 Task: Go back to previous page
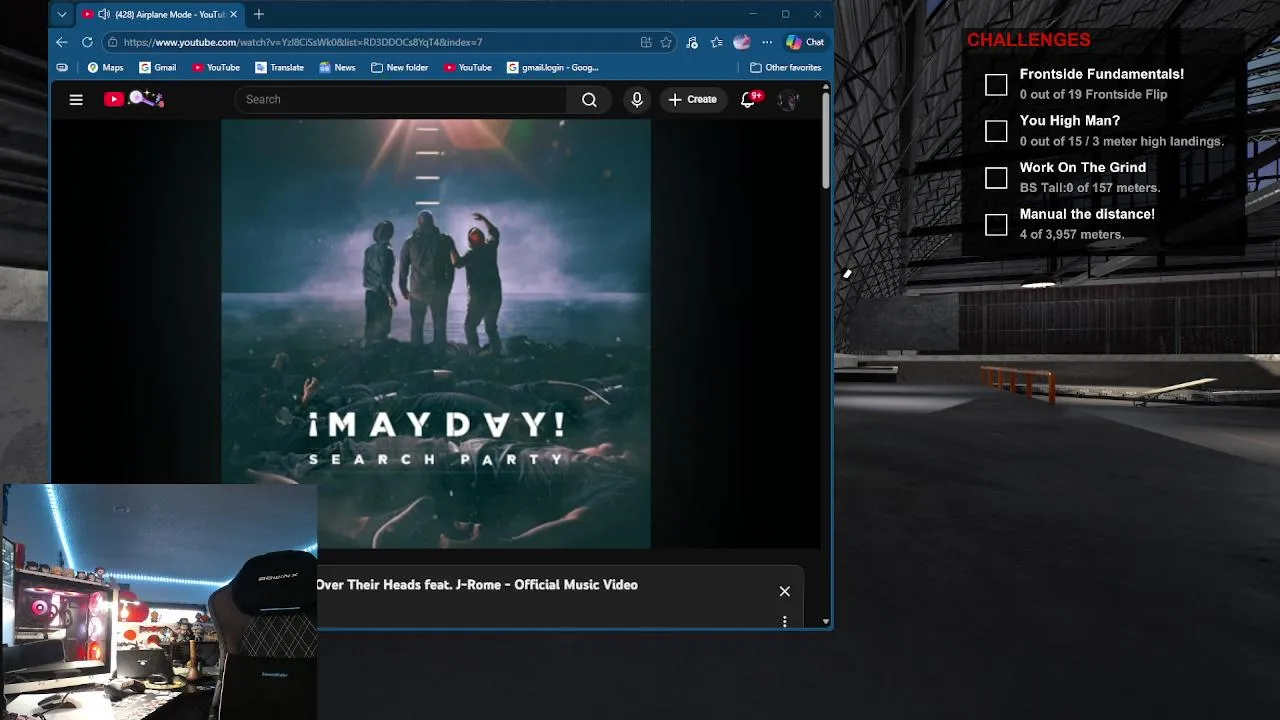coord(62,42)
